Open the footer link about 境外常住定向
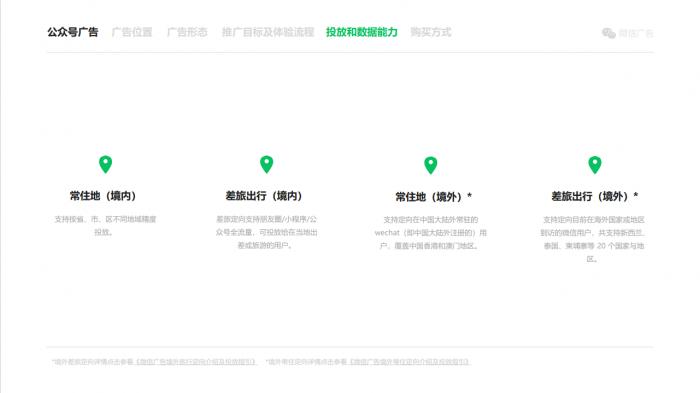700x393 pixels. pyautogui.click(x=409, y=362)
